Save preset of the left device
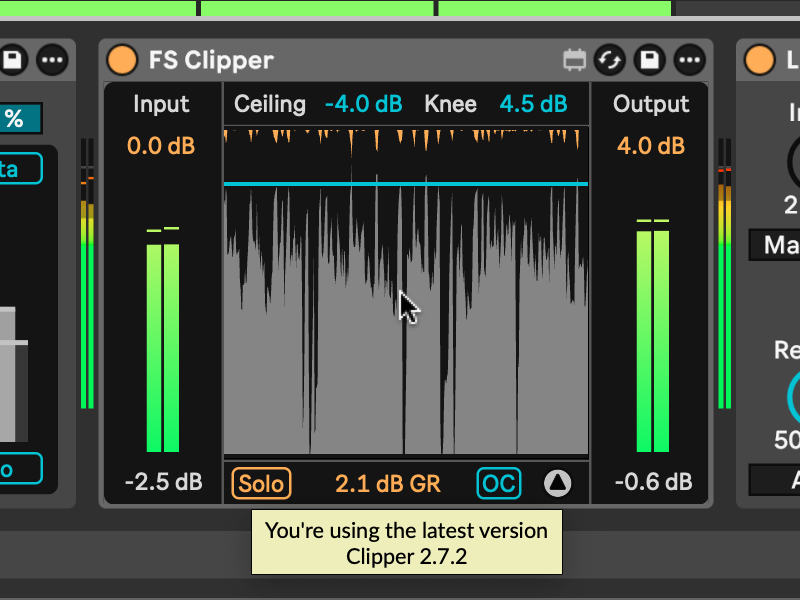The image size is (800, 600). click(12, 60)
